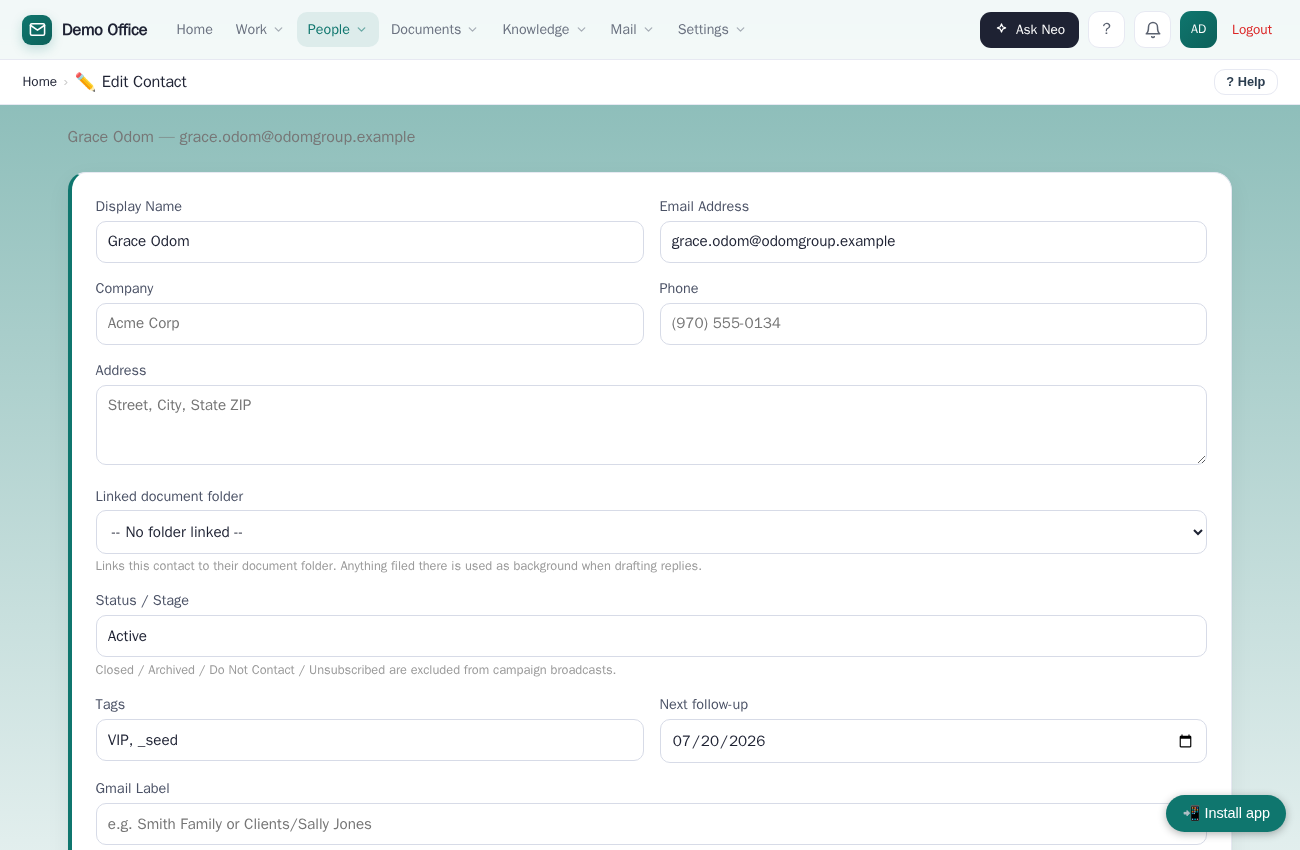Click the pencil icon beside Edit Contact
This screenshot has height=850, width=1300.
point(85,82)
